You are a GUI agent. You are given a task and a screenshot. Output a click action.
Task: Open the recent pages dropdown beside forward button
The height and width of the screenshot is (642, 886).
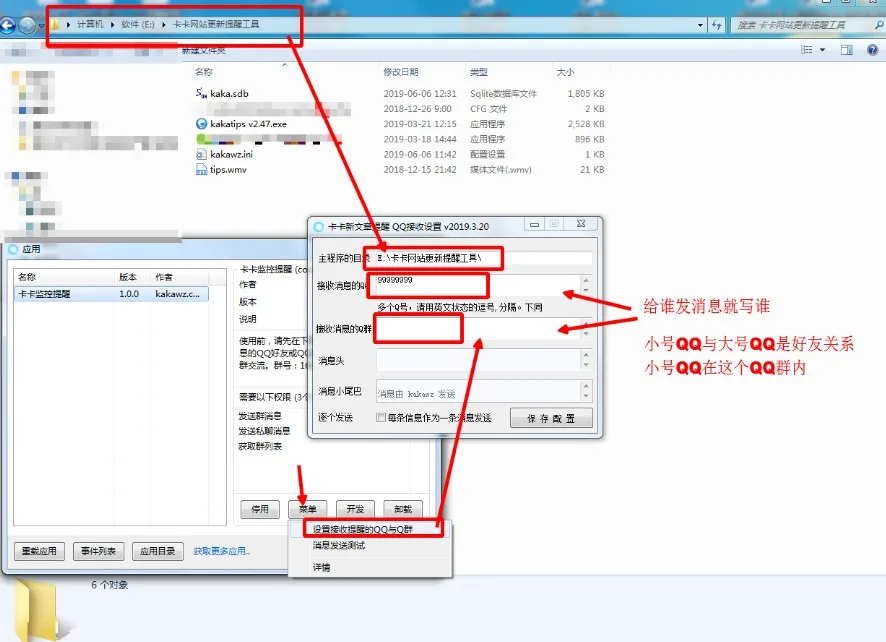pyautogui.click(x=41, y=25)
